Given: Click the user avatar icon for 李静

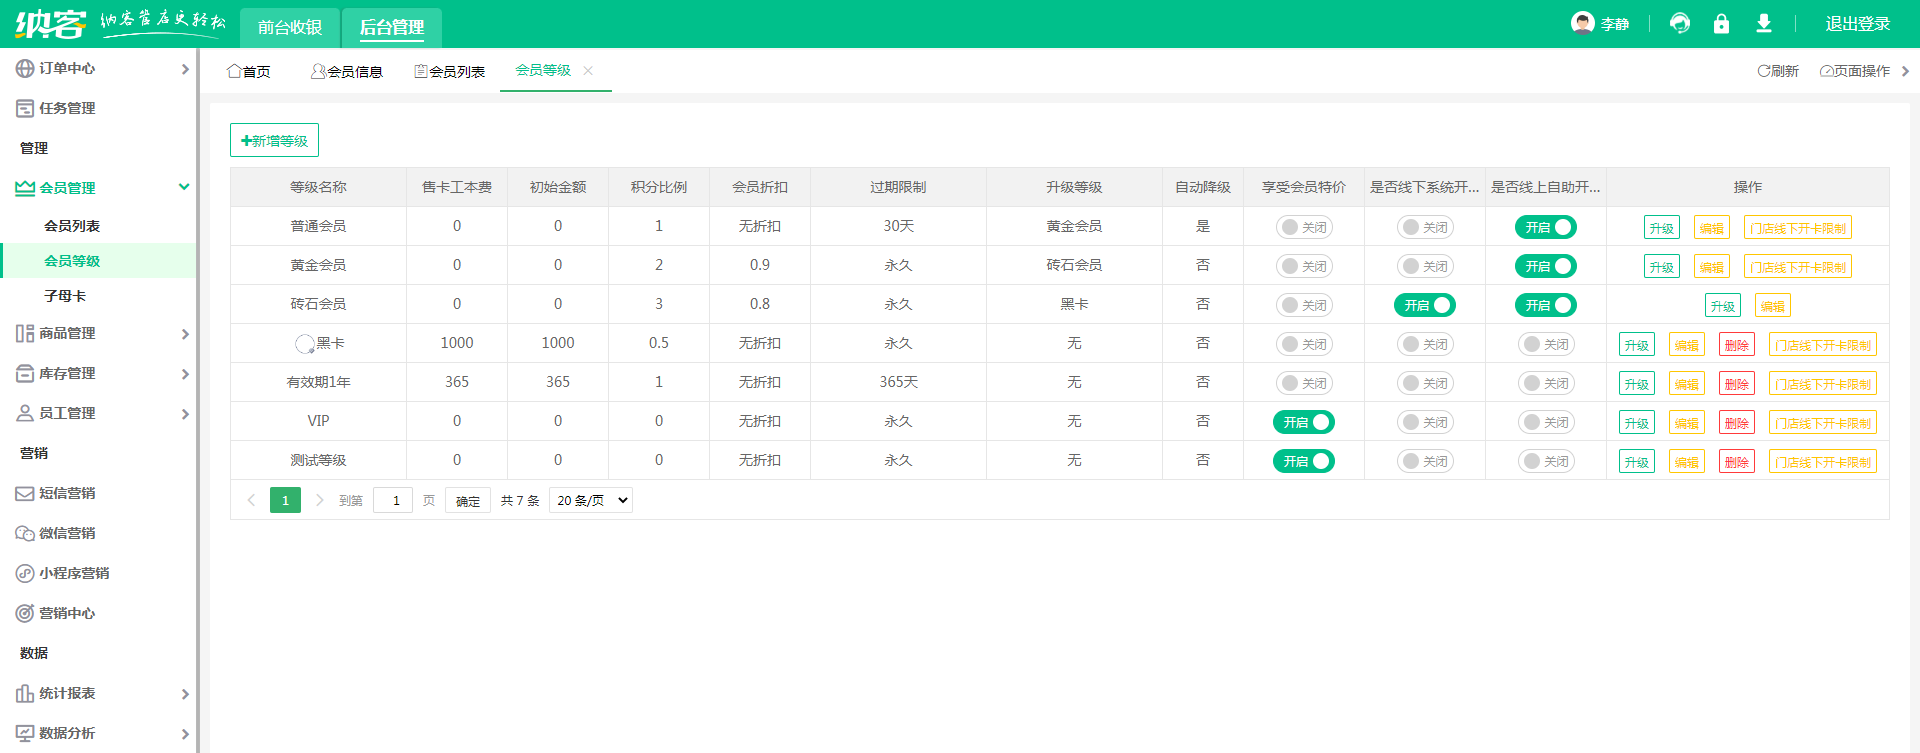Looking at the screenshot, I should (x=1582, y=23).
